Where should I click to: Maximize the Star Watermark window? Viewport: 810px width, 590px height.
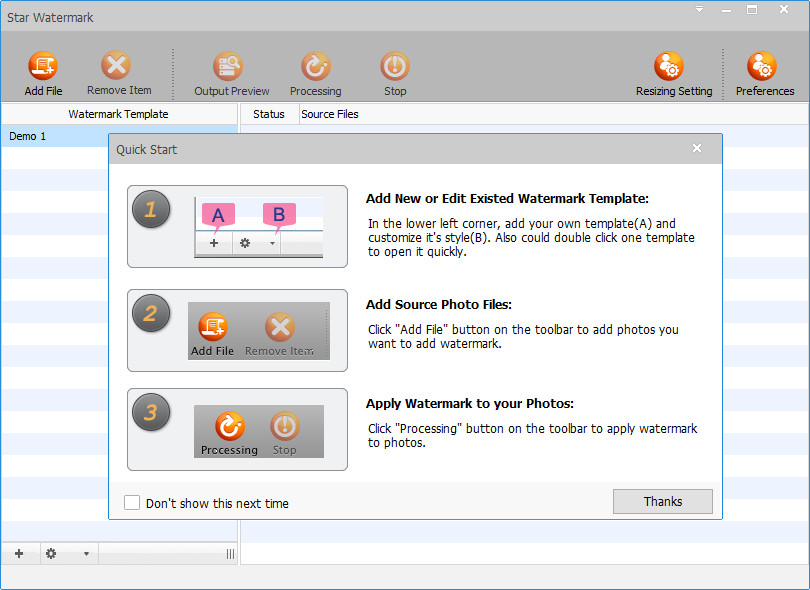pos(752,10)
